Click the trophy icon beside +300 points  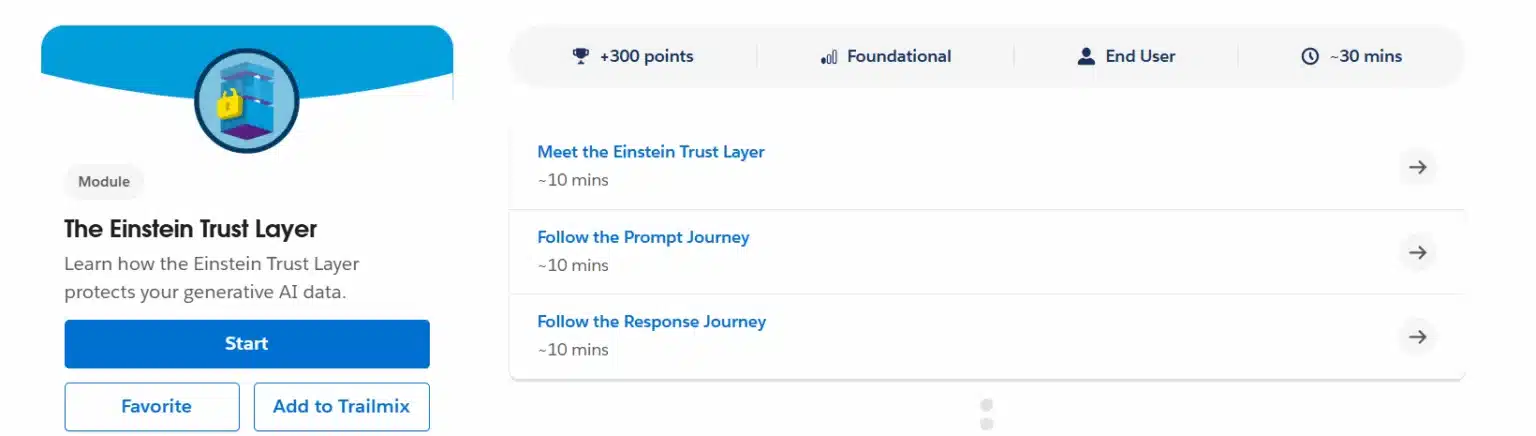pos(581,56)
